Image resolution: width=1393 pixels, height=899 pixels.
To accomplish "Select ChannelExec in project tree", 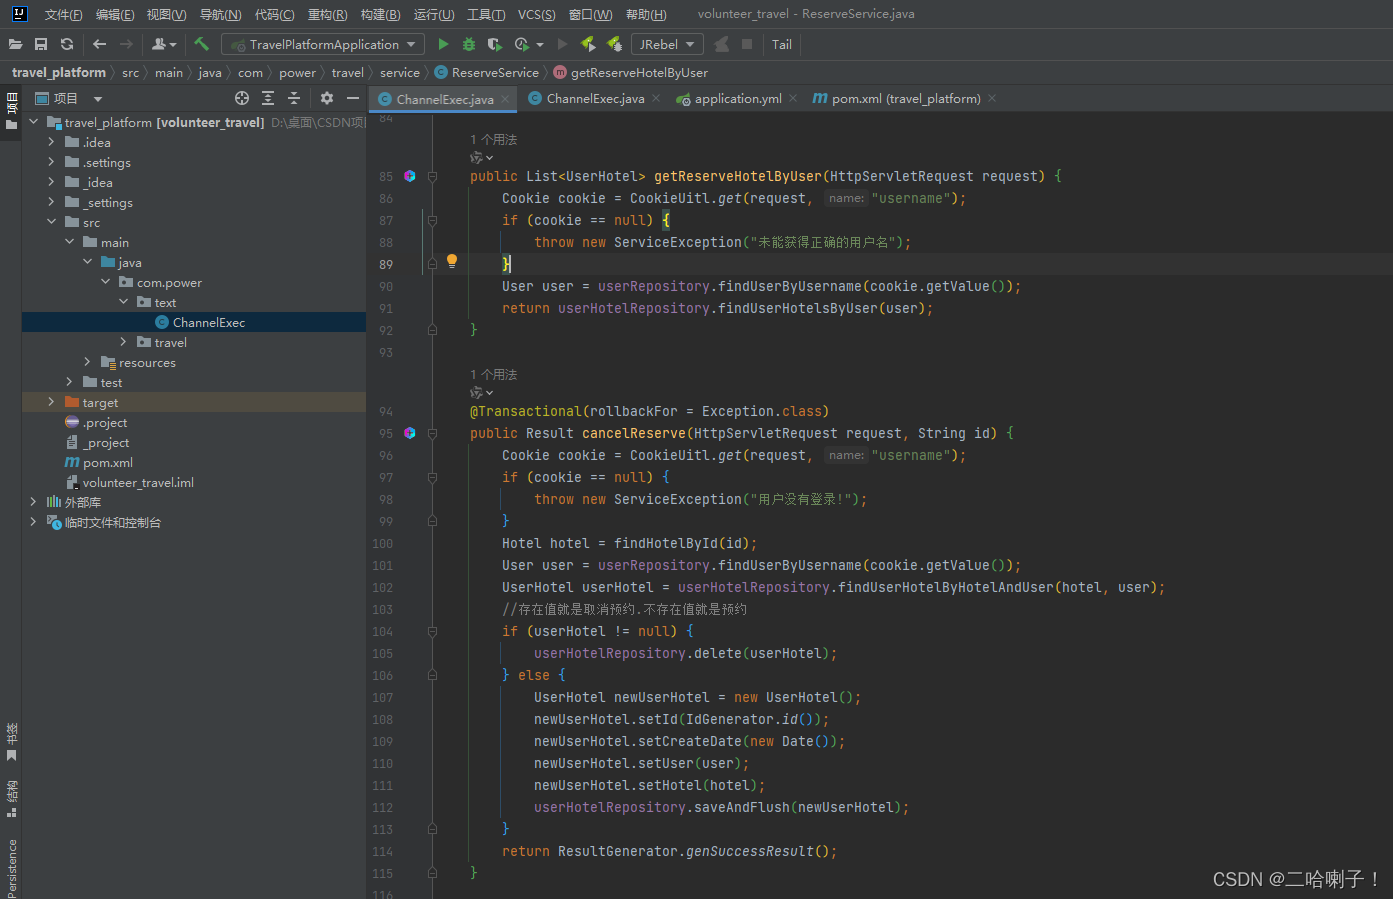I will click(194, 322).
